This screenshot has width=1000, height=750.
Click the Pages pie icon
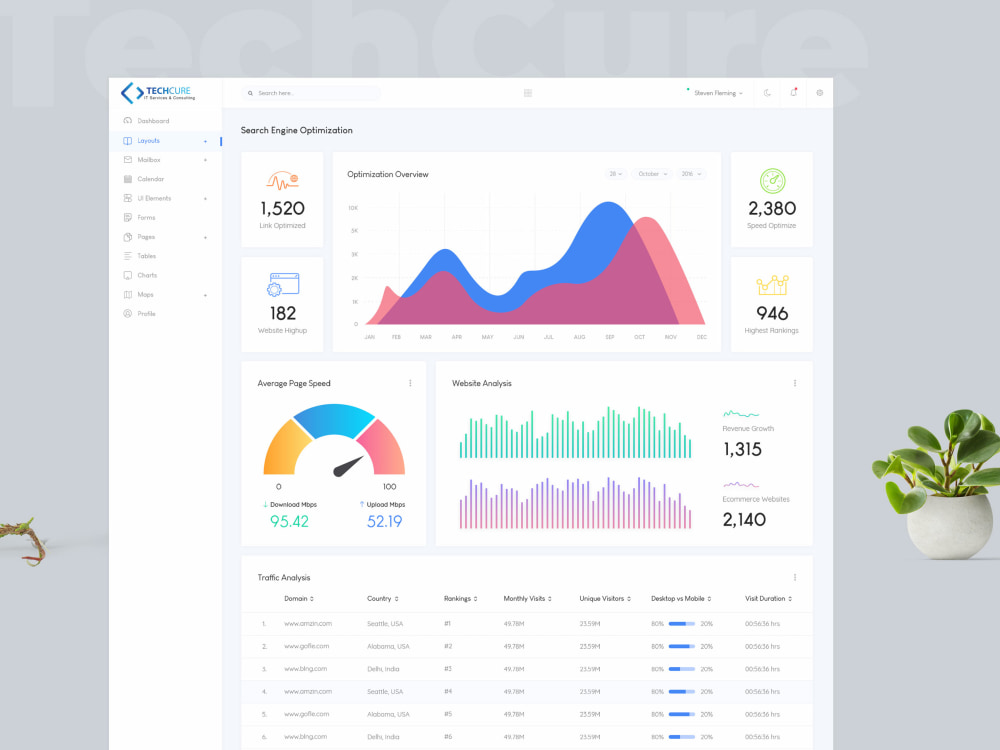(x=128, y=237)
